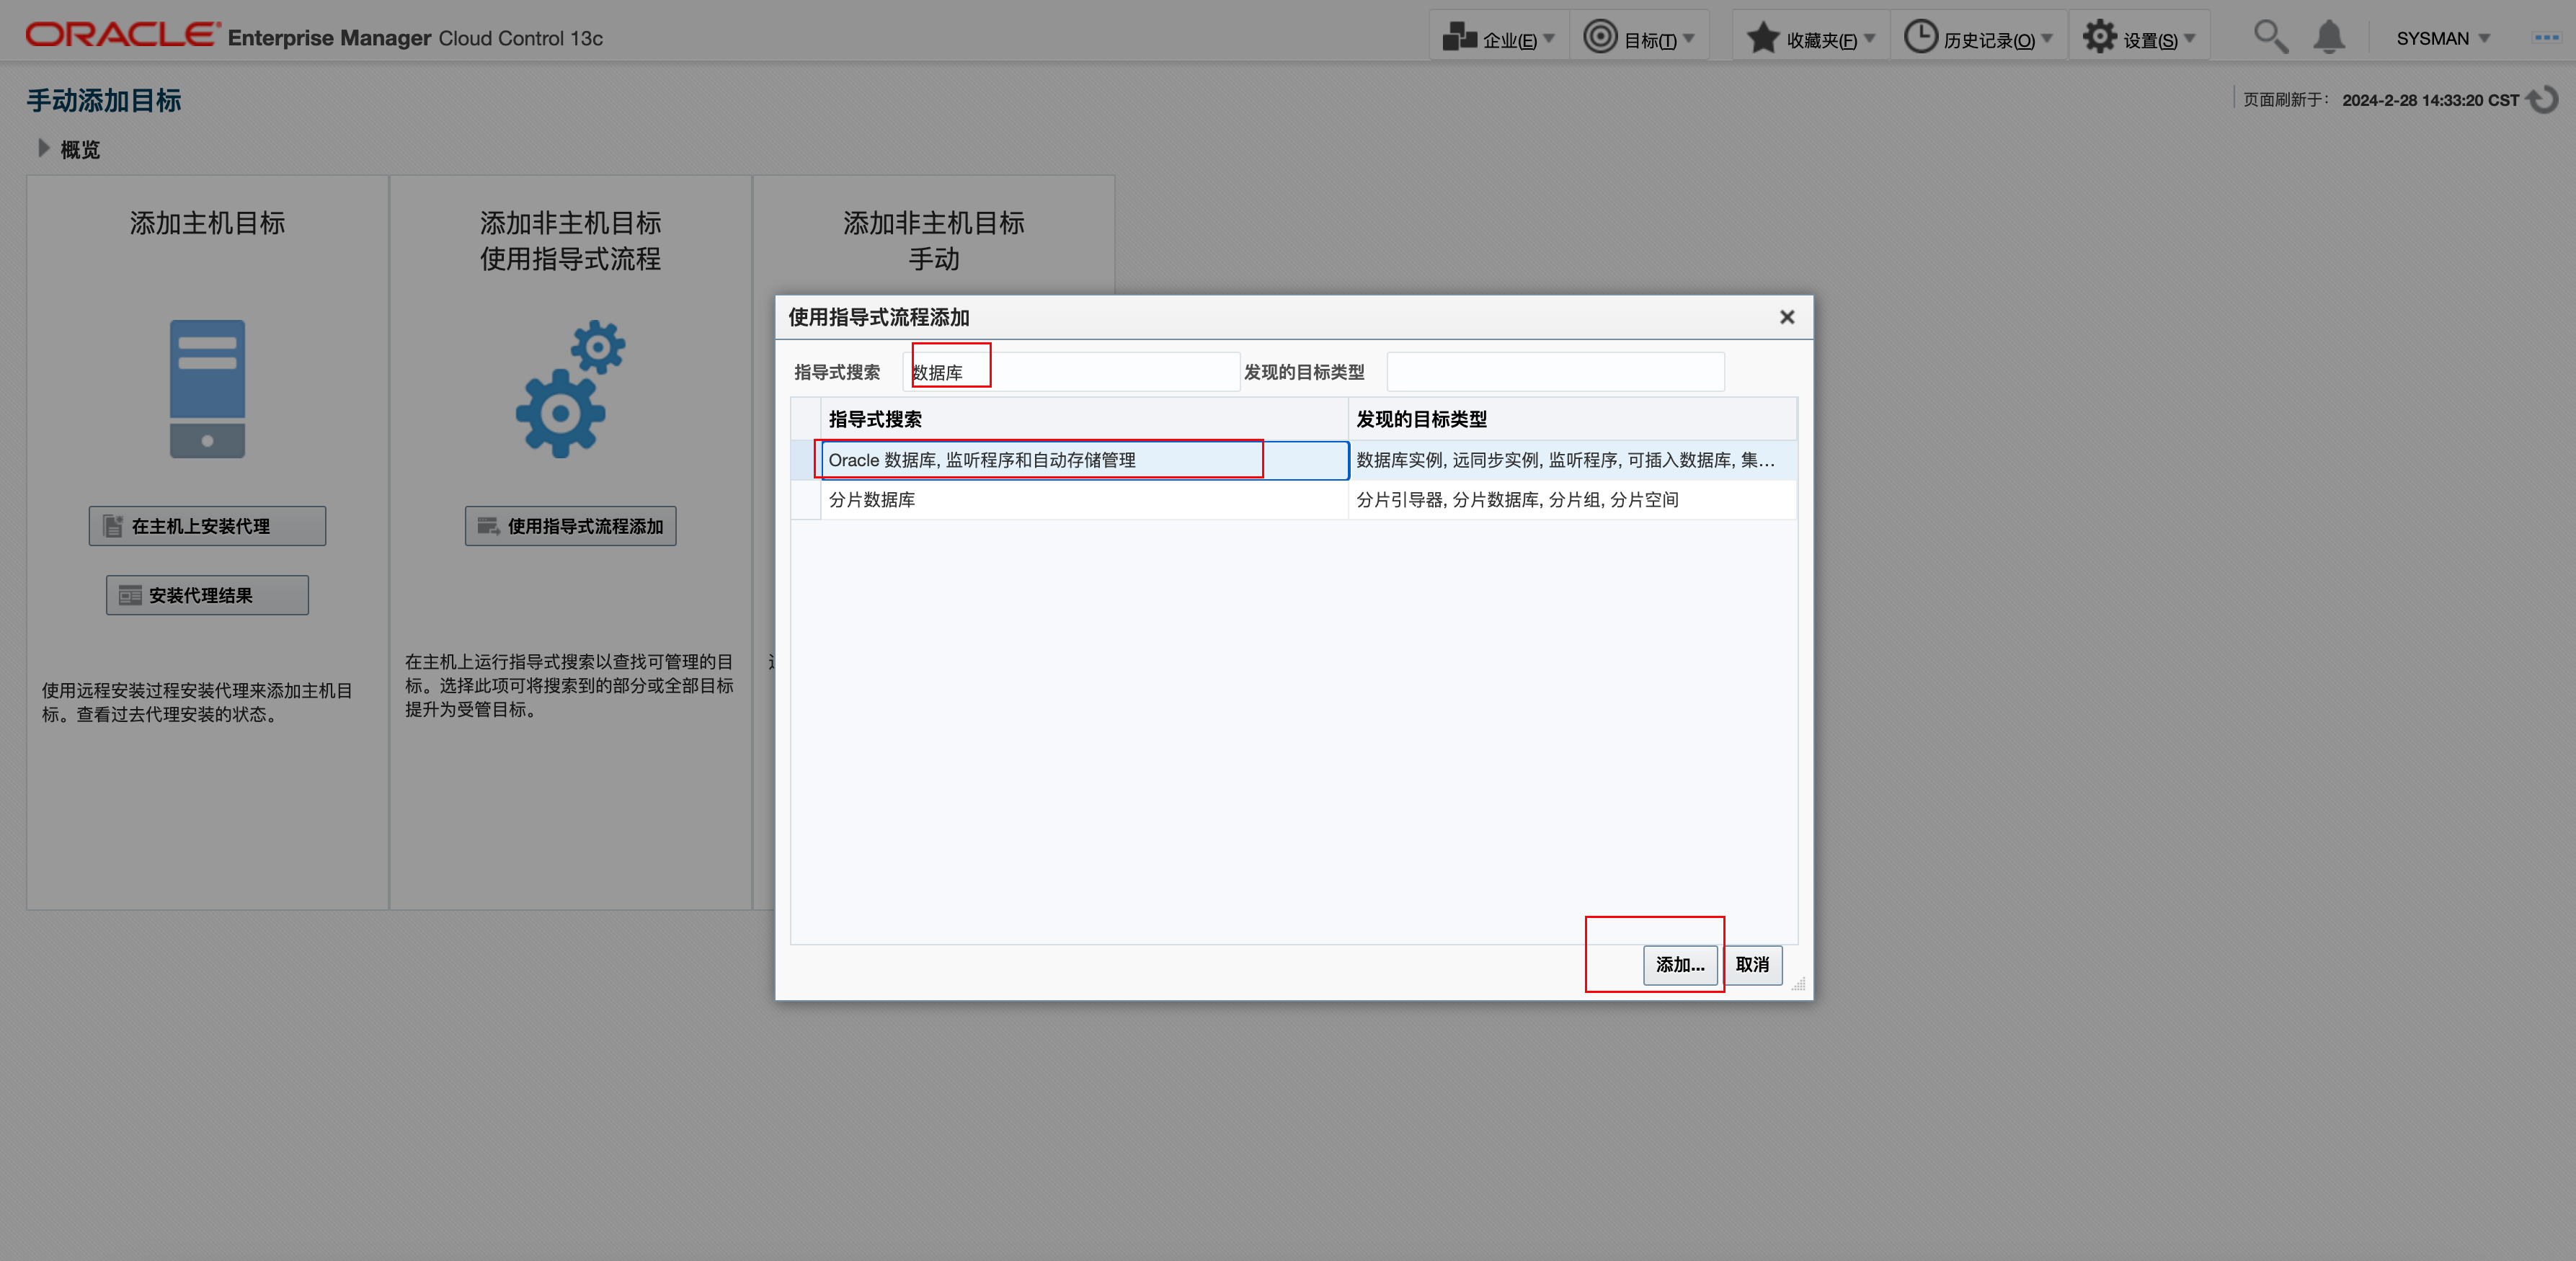2576x1261 pixels.
Task: Click the page refresh icon
Action: (2542, 100)
